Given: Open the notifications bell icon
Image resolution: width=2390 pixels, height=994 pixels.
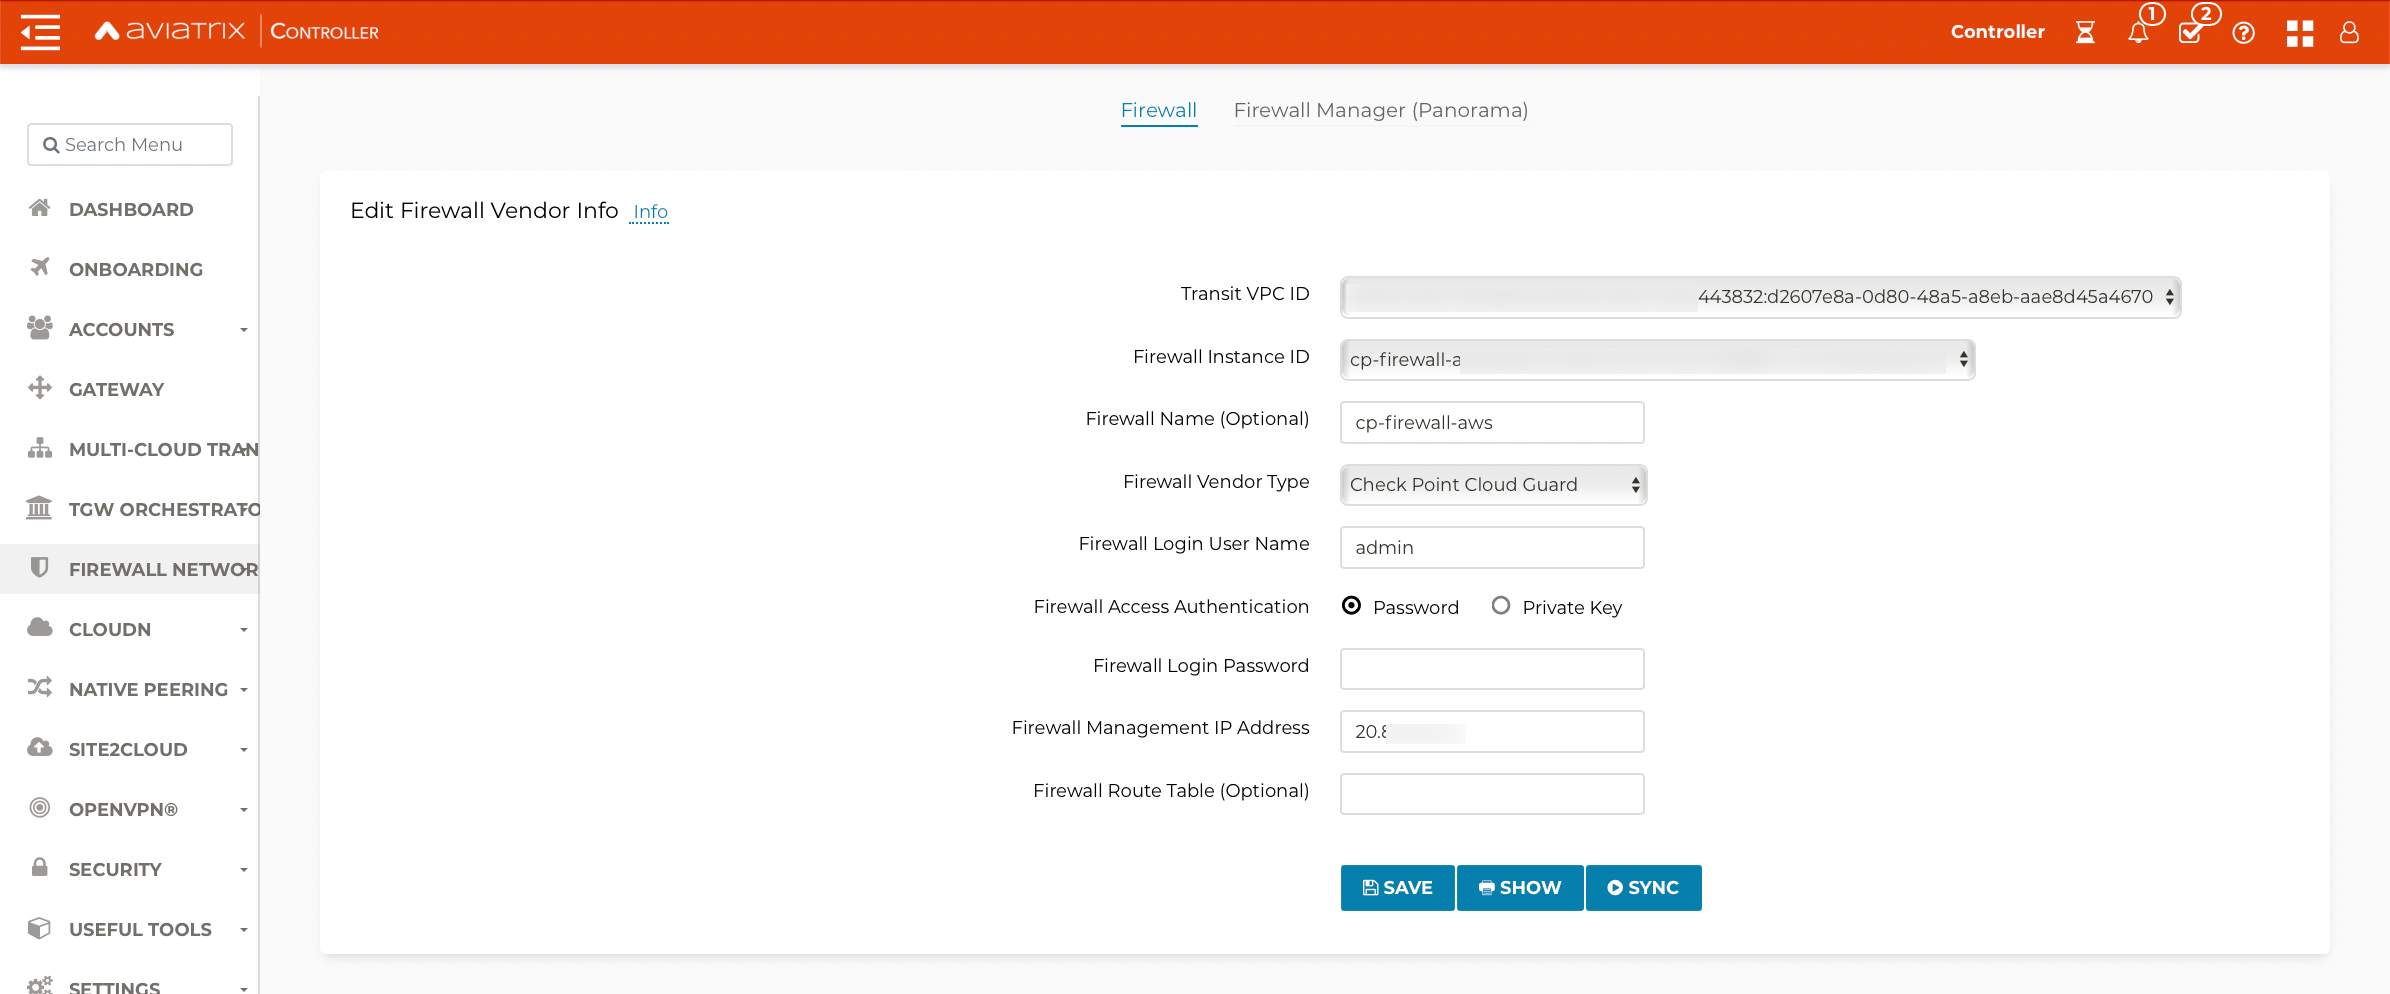Looking at the screenshot, I should click(x=2139, y=33).
